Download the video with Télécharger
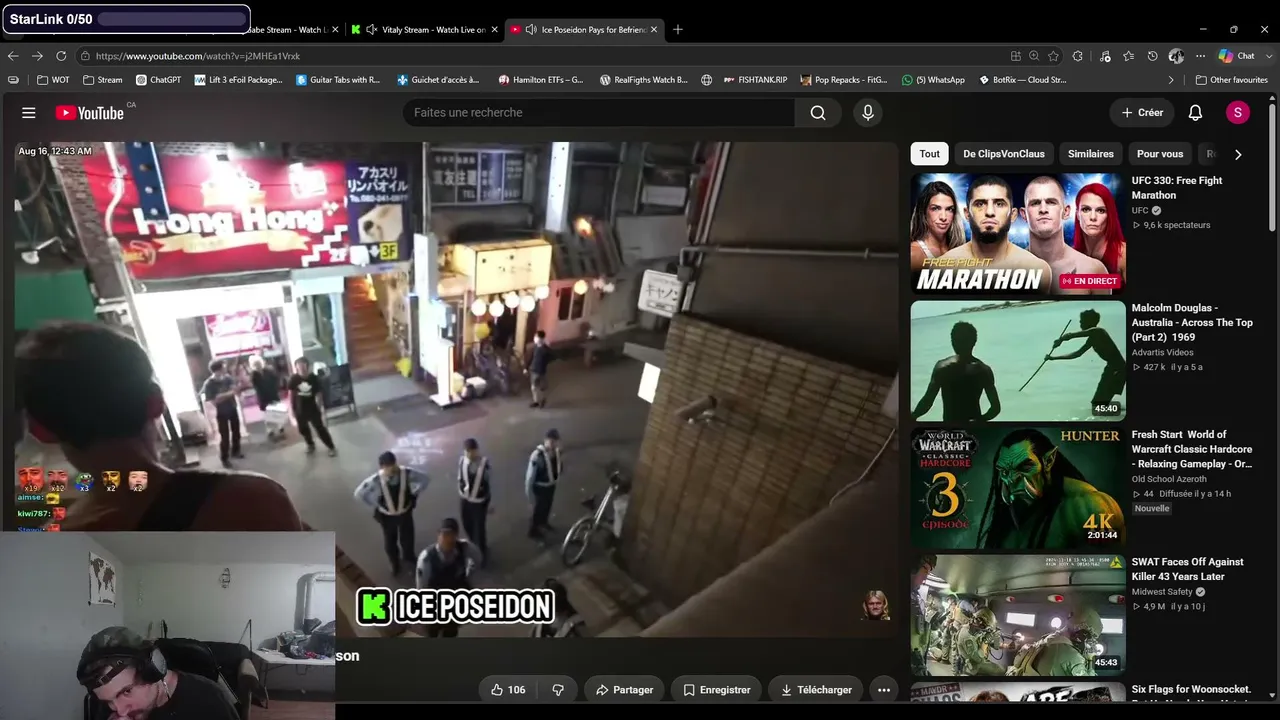The image size is (1280, 720). point(817,690)
